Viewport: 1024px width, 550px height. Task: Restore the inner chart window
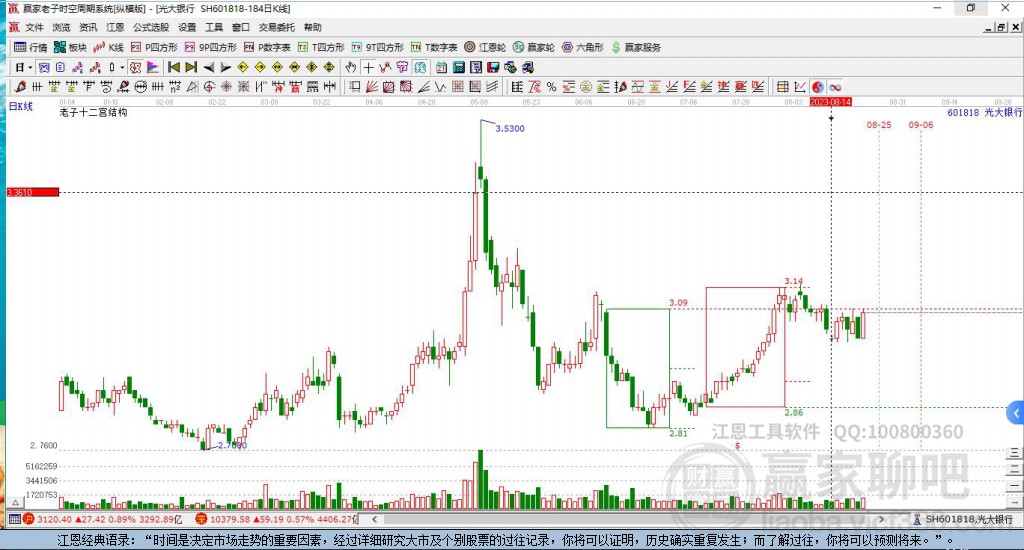coord(1001,27)
